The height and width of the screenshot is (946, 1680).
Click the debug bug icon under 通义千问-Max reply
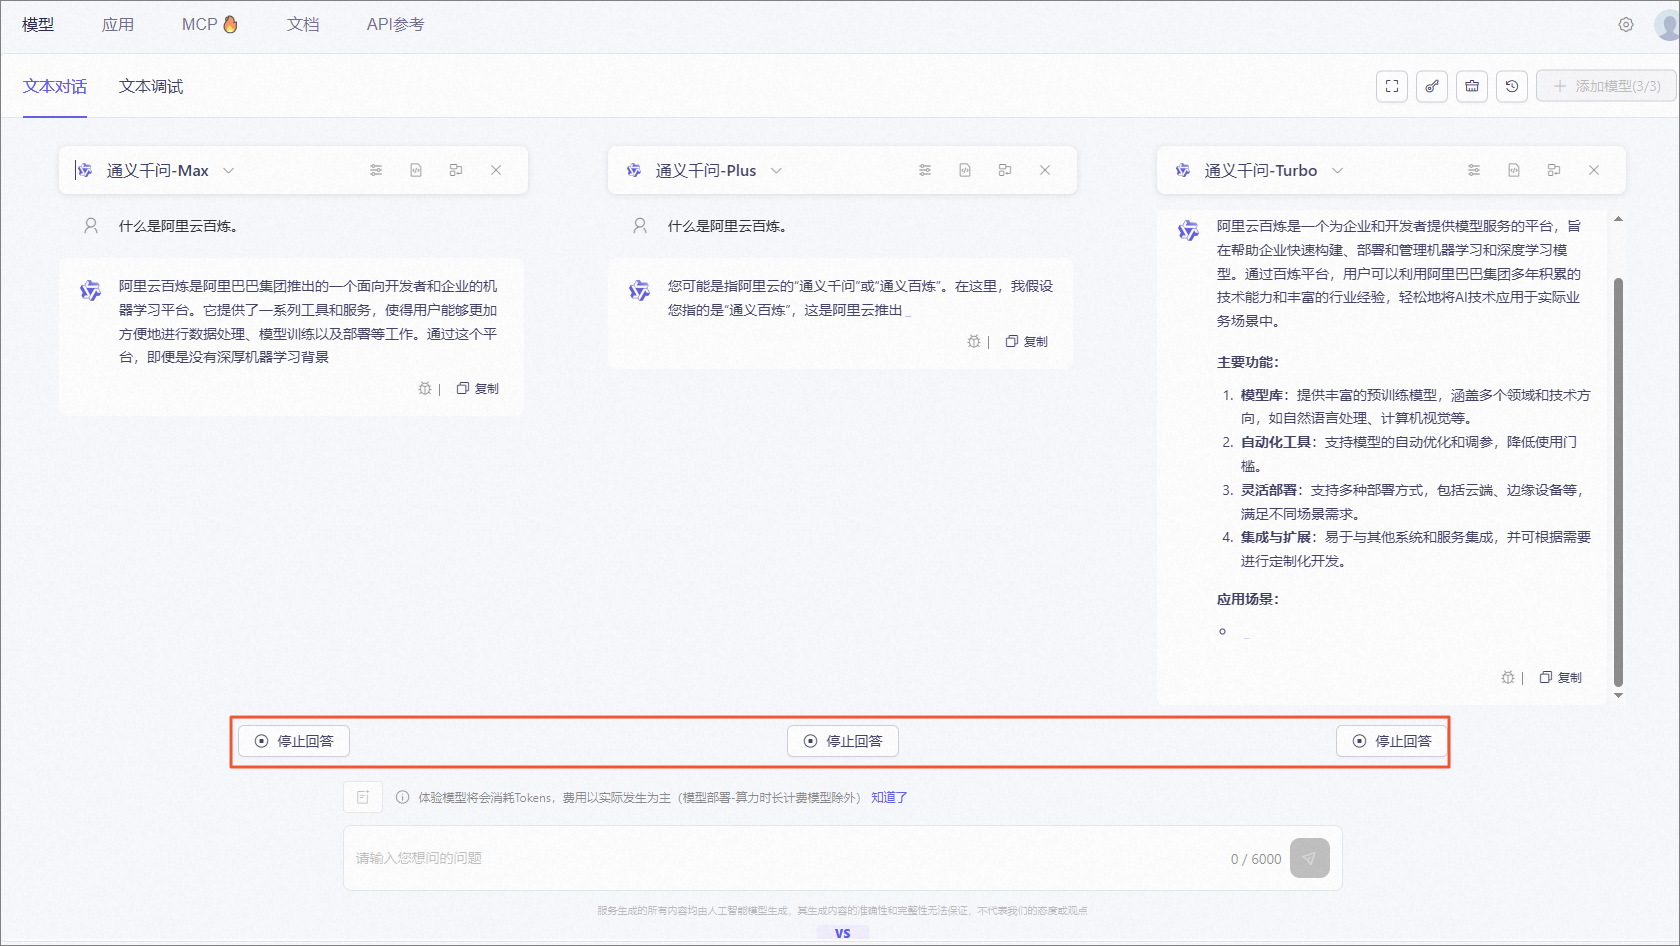[x=425, y=388]
